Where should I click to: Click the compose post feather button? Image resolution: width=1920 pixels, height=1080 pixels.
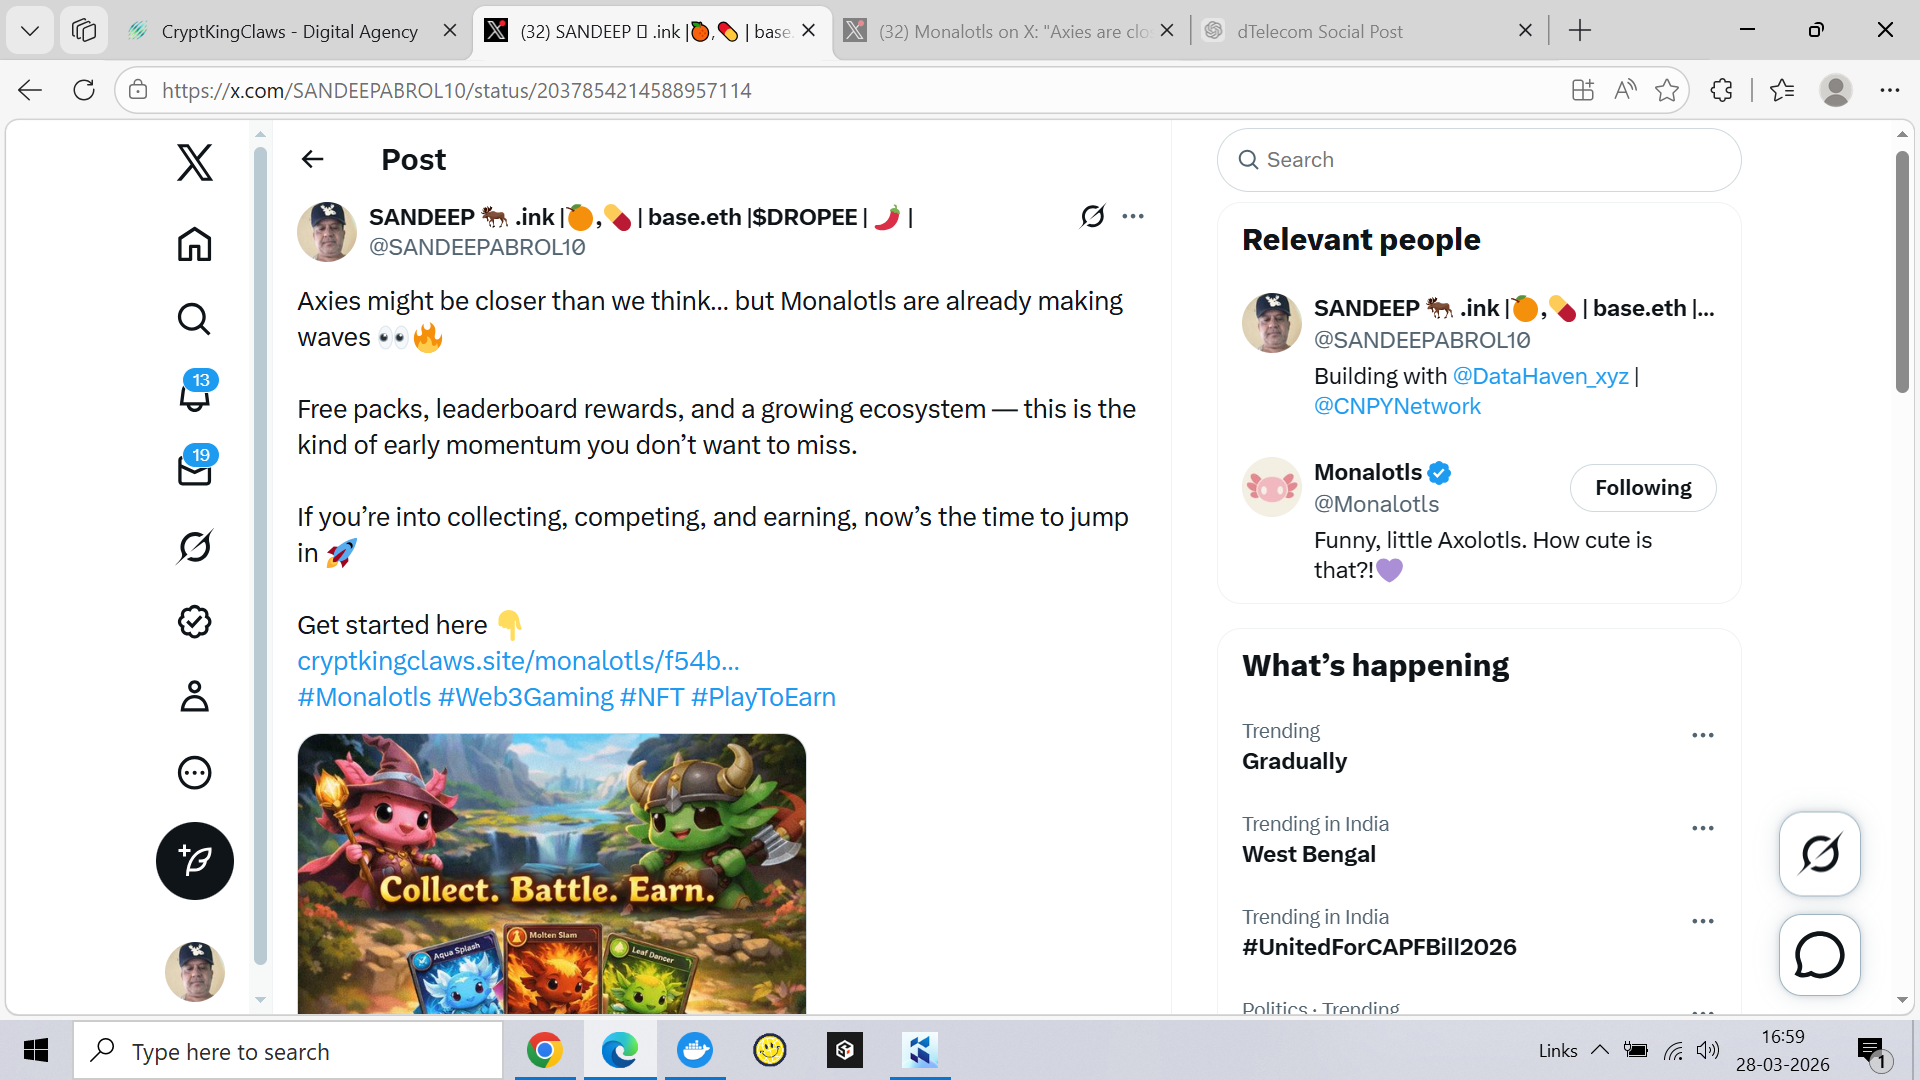click(194, 861)
